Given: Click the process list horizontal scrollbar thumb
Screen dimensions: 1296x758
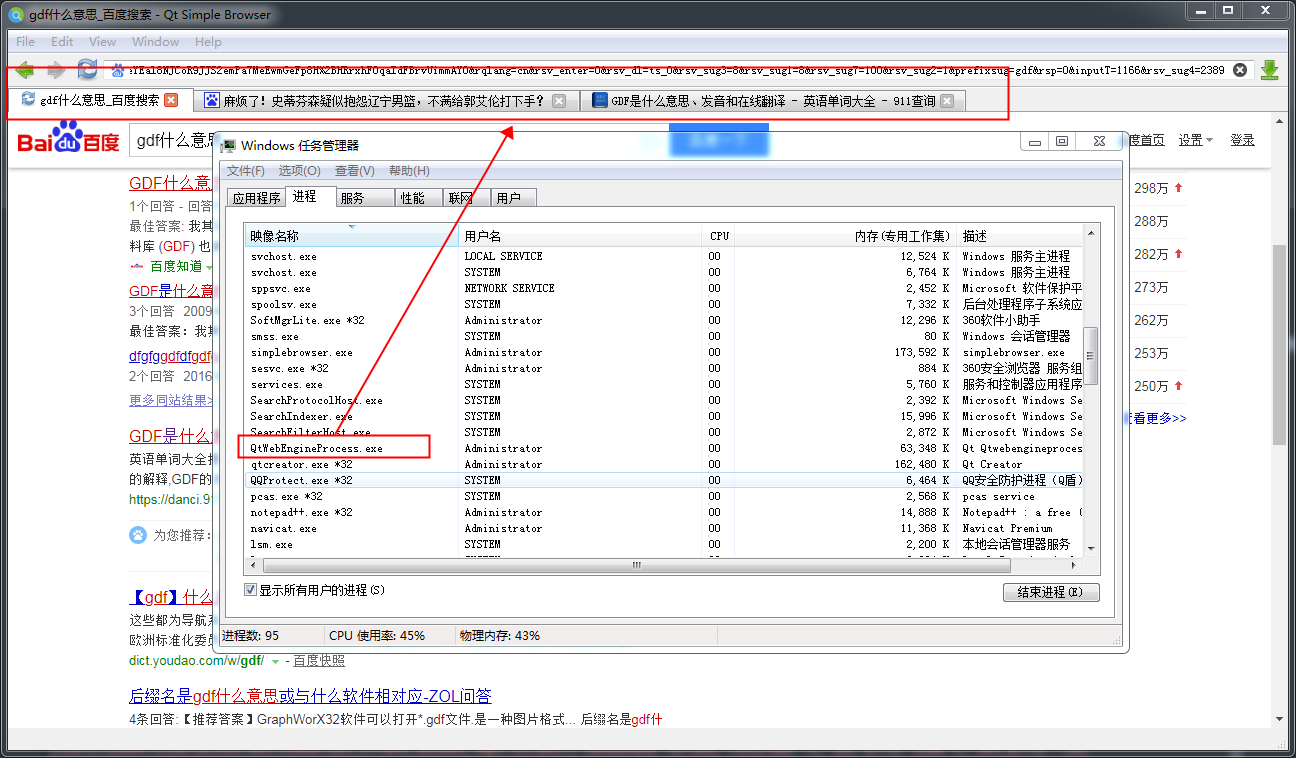Looking at the screenshot, I should 635,565.
